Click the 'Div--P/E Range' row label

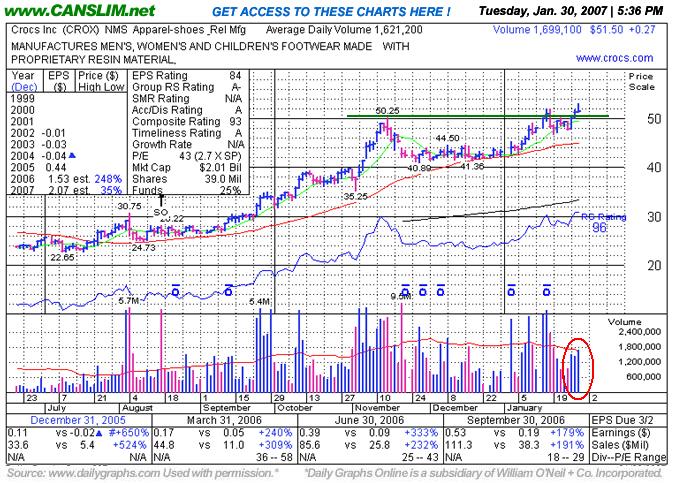coord(629,457)
